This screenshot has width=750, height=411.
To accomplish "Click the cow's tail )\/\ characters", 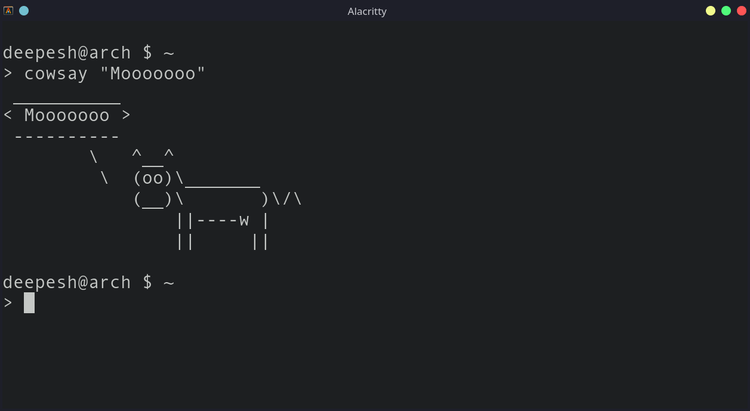I will [281, 199].
